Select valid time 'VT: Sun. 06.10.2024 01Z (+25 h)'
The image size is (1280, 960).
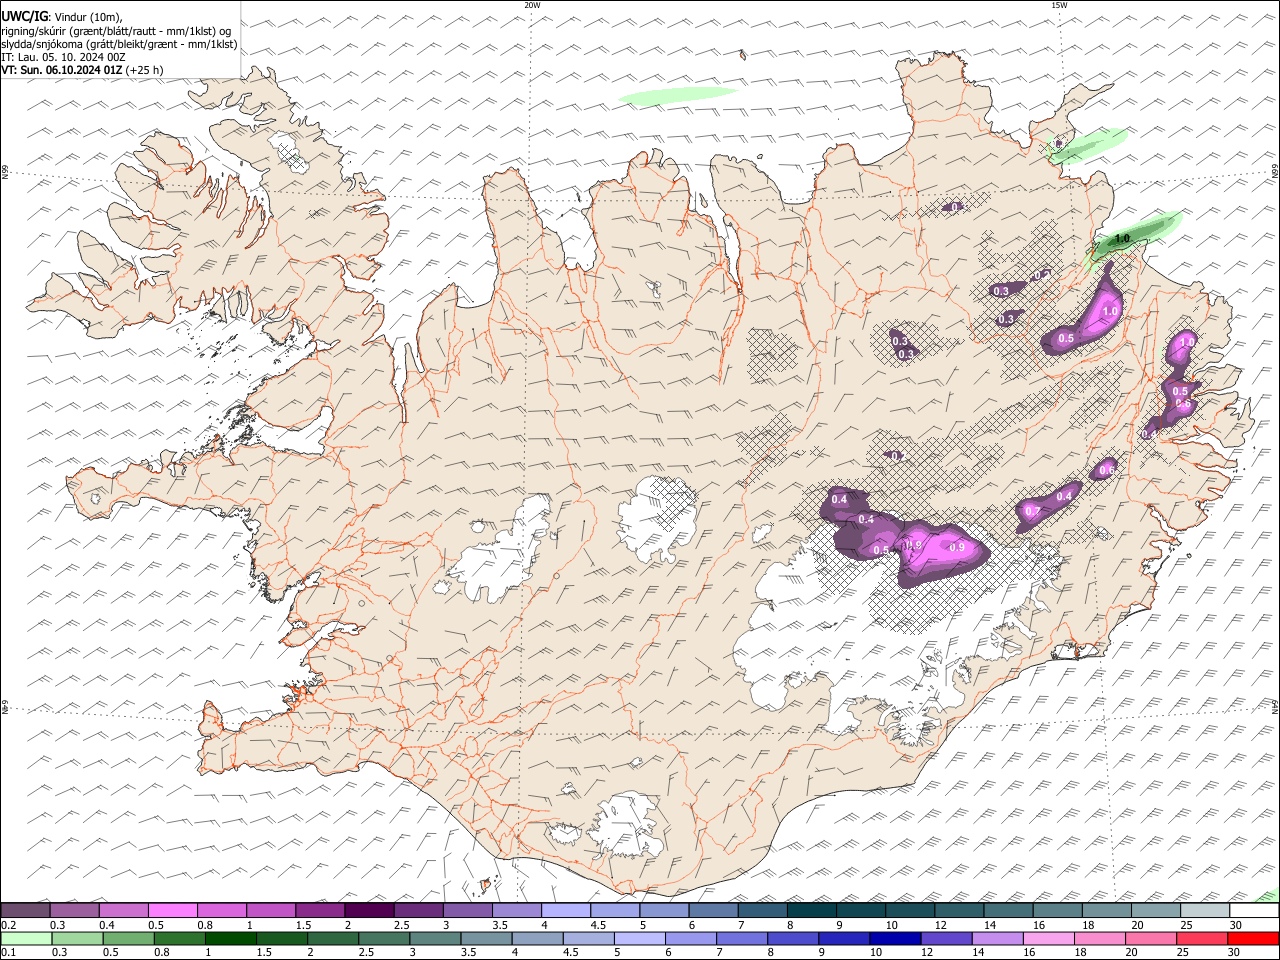tap(82, 70)
